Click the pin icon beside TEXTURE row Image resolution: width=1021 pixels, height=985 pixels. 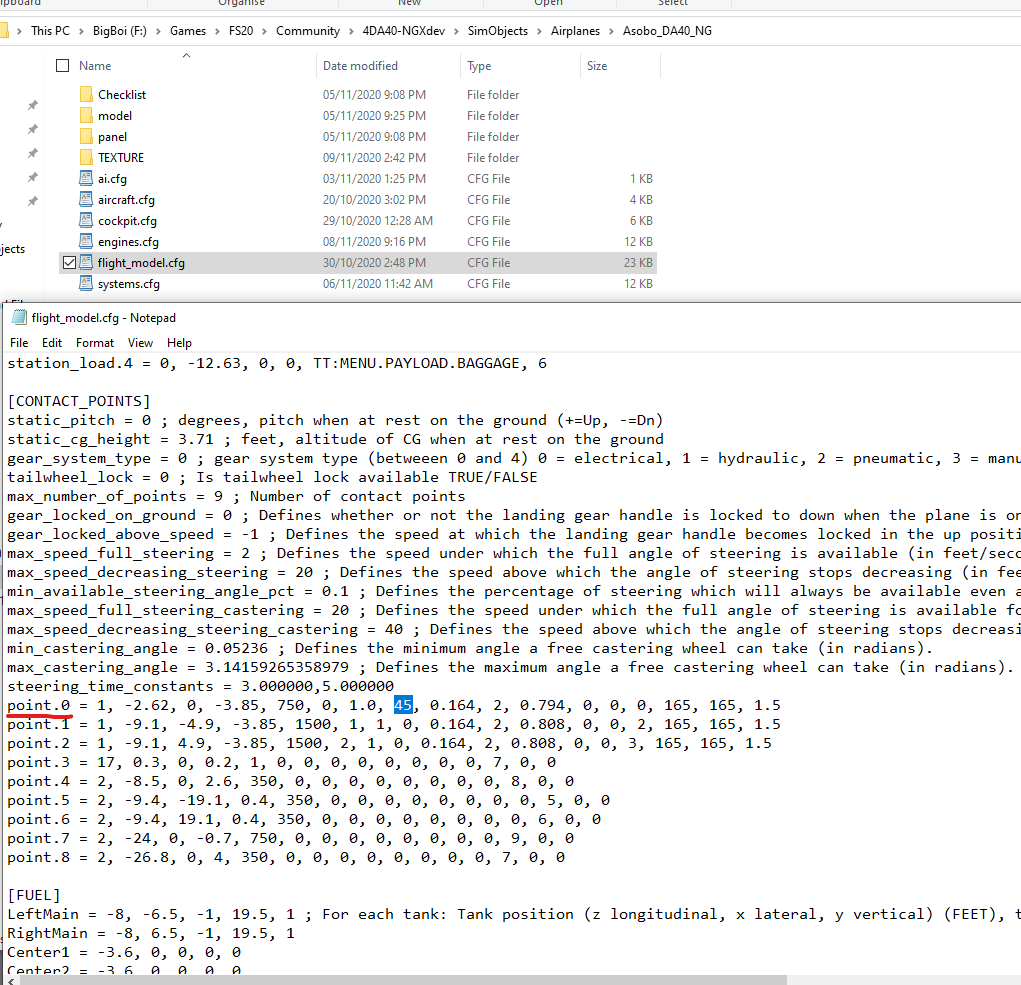coord(33,154)
